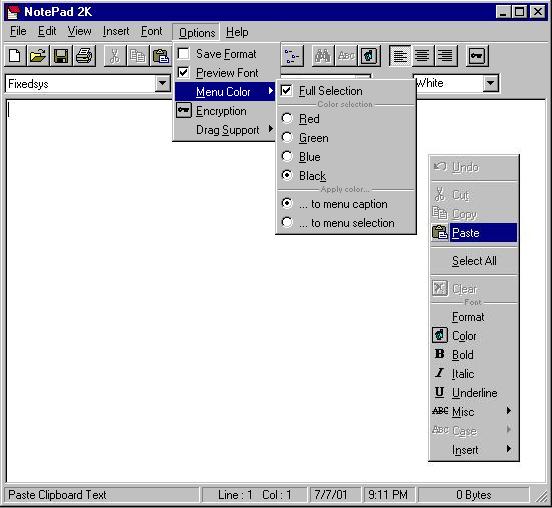The width and height of the screenshot is (552, 508).
Task: Click the strikethrough ABC icon beside Misc
Action: coord(440,411)
